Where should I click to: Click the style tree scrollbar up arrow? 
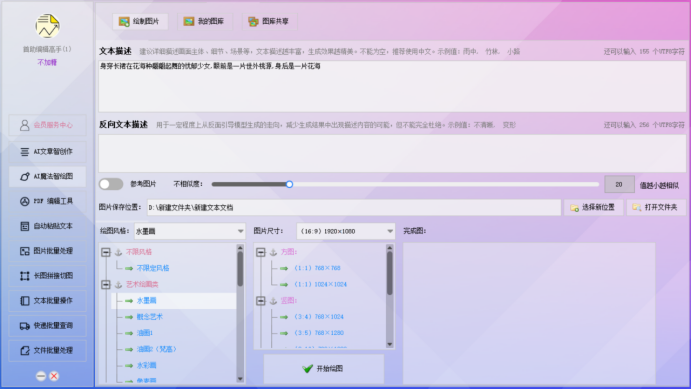click(x=240, y=248)
